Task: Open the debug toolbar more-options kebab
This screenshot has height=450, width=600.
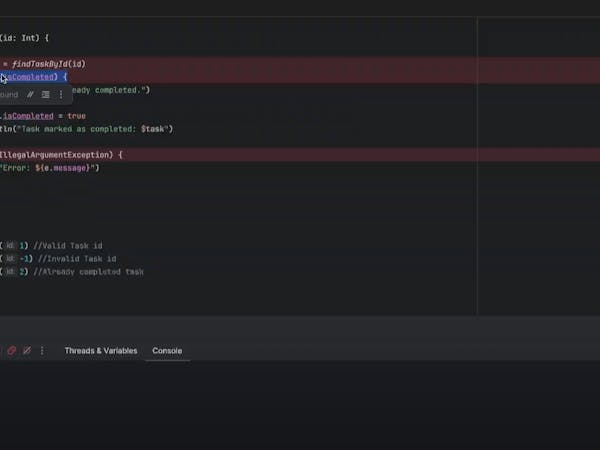Action: click(42, 351)
